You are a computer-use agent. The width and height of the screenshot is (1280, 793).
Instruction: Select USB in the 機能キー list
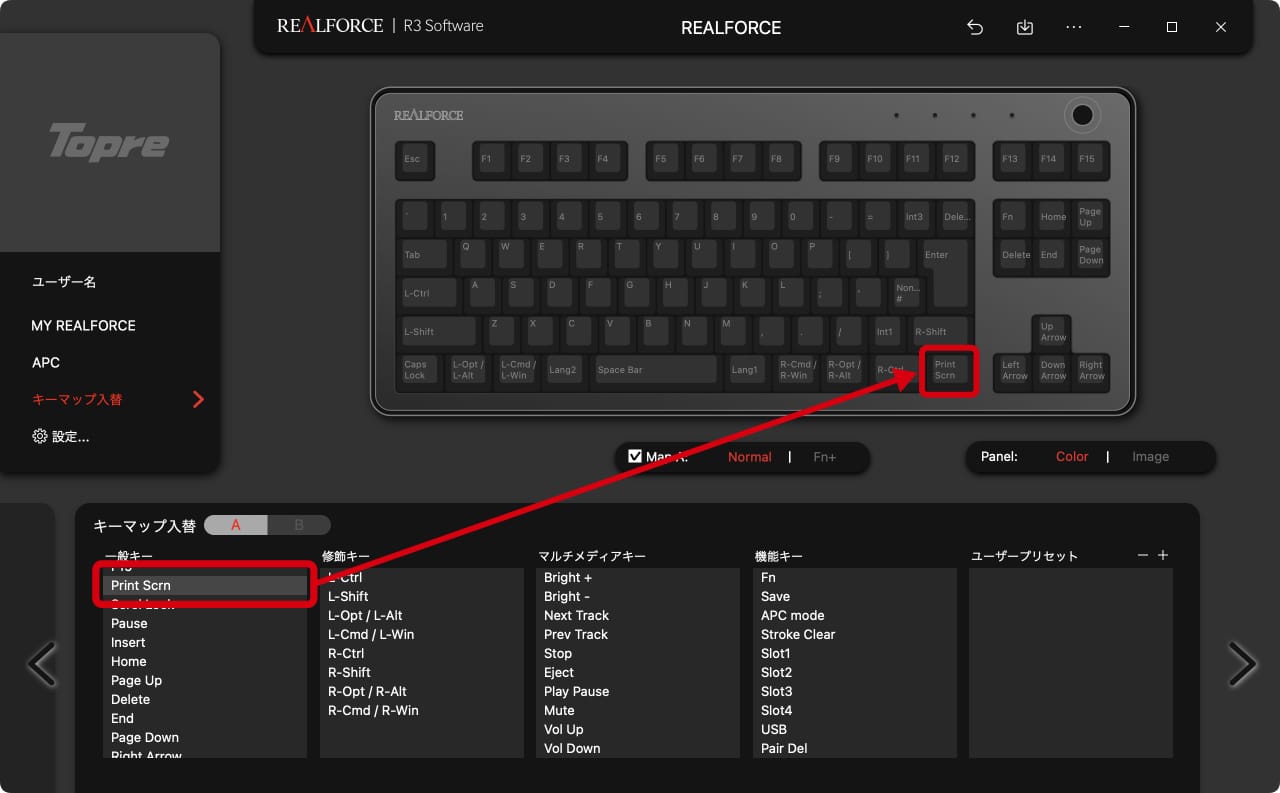tap(855, 729)
